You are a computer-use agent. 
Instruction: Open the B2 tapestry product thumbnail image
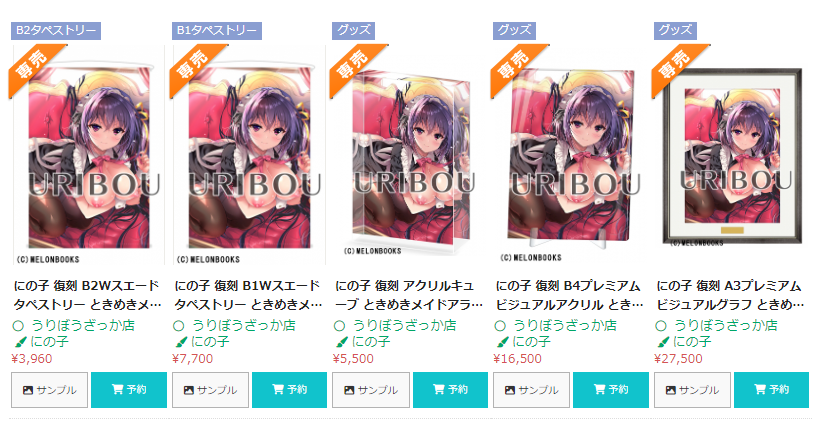click(88, 155)
